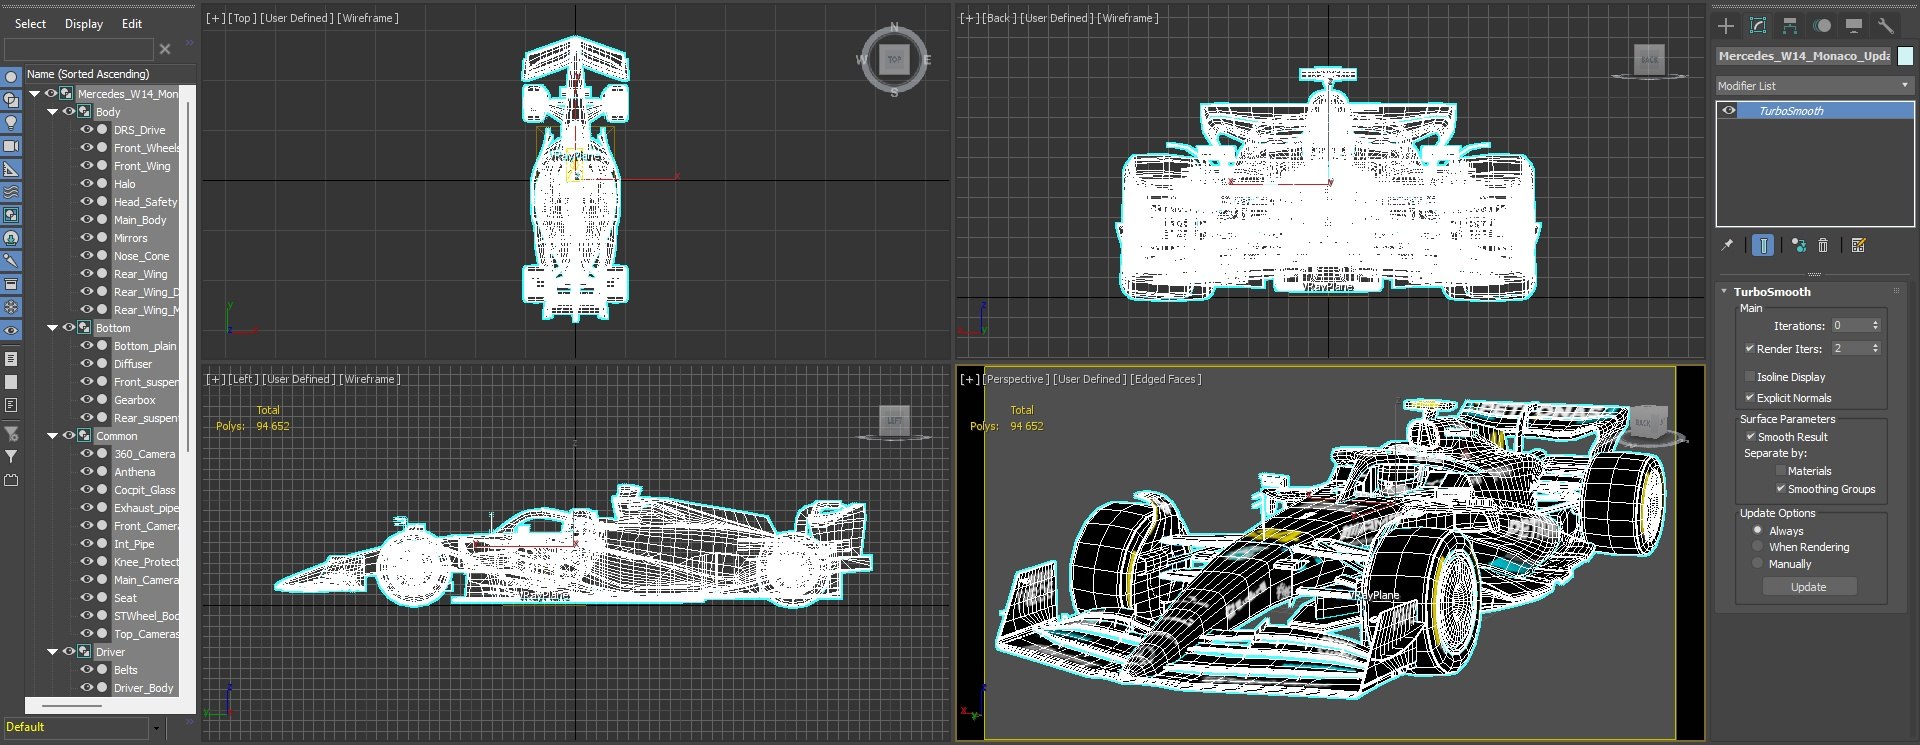1920x745 pixels.
Task: Toggle Display Groups filter icon
Action: coord(11,215)
